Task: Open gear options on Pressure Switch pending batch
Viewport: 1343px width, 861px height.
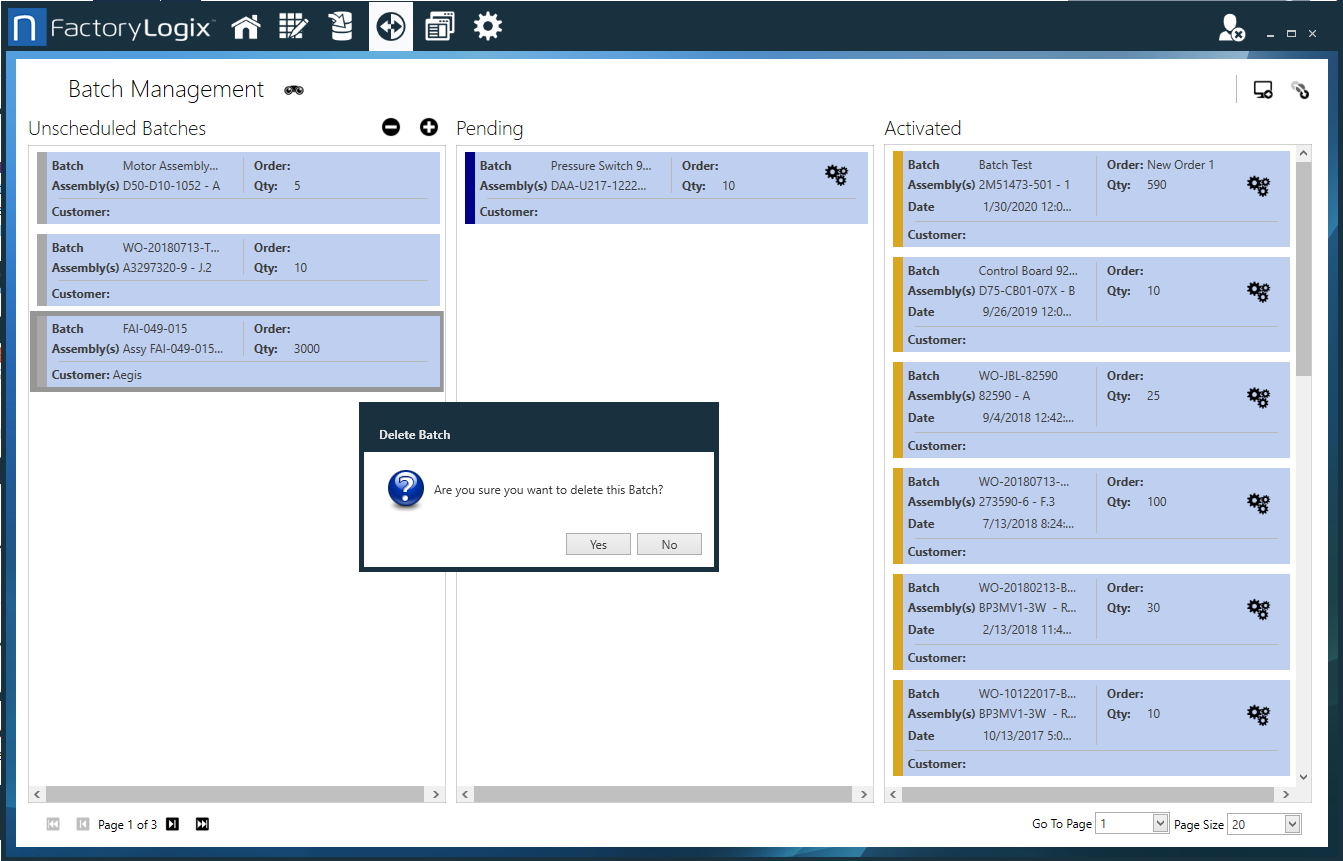Action: click(836, 174)
